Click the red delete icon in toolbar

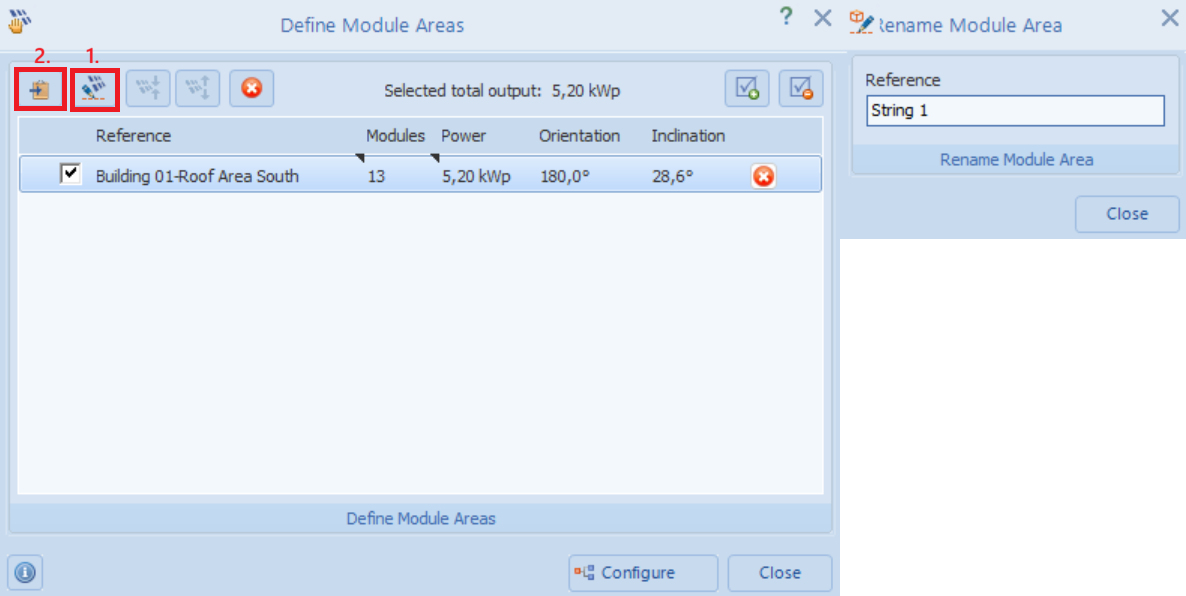coord(251,89)
